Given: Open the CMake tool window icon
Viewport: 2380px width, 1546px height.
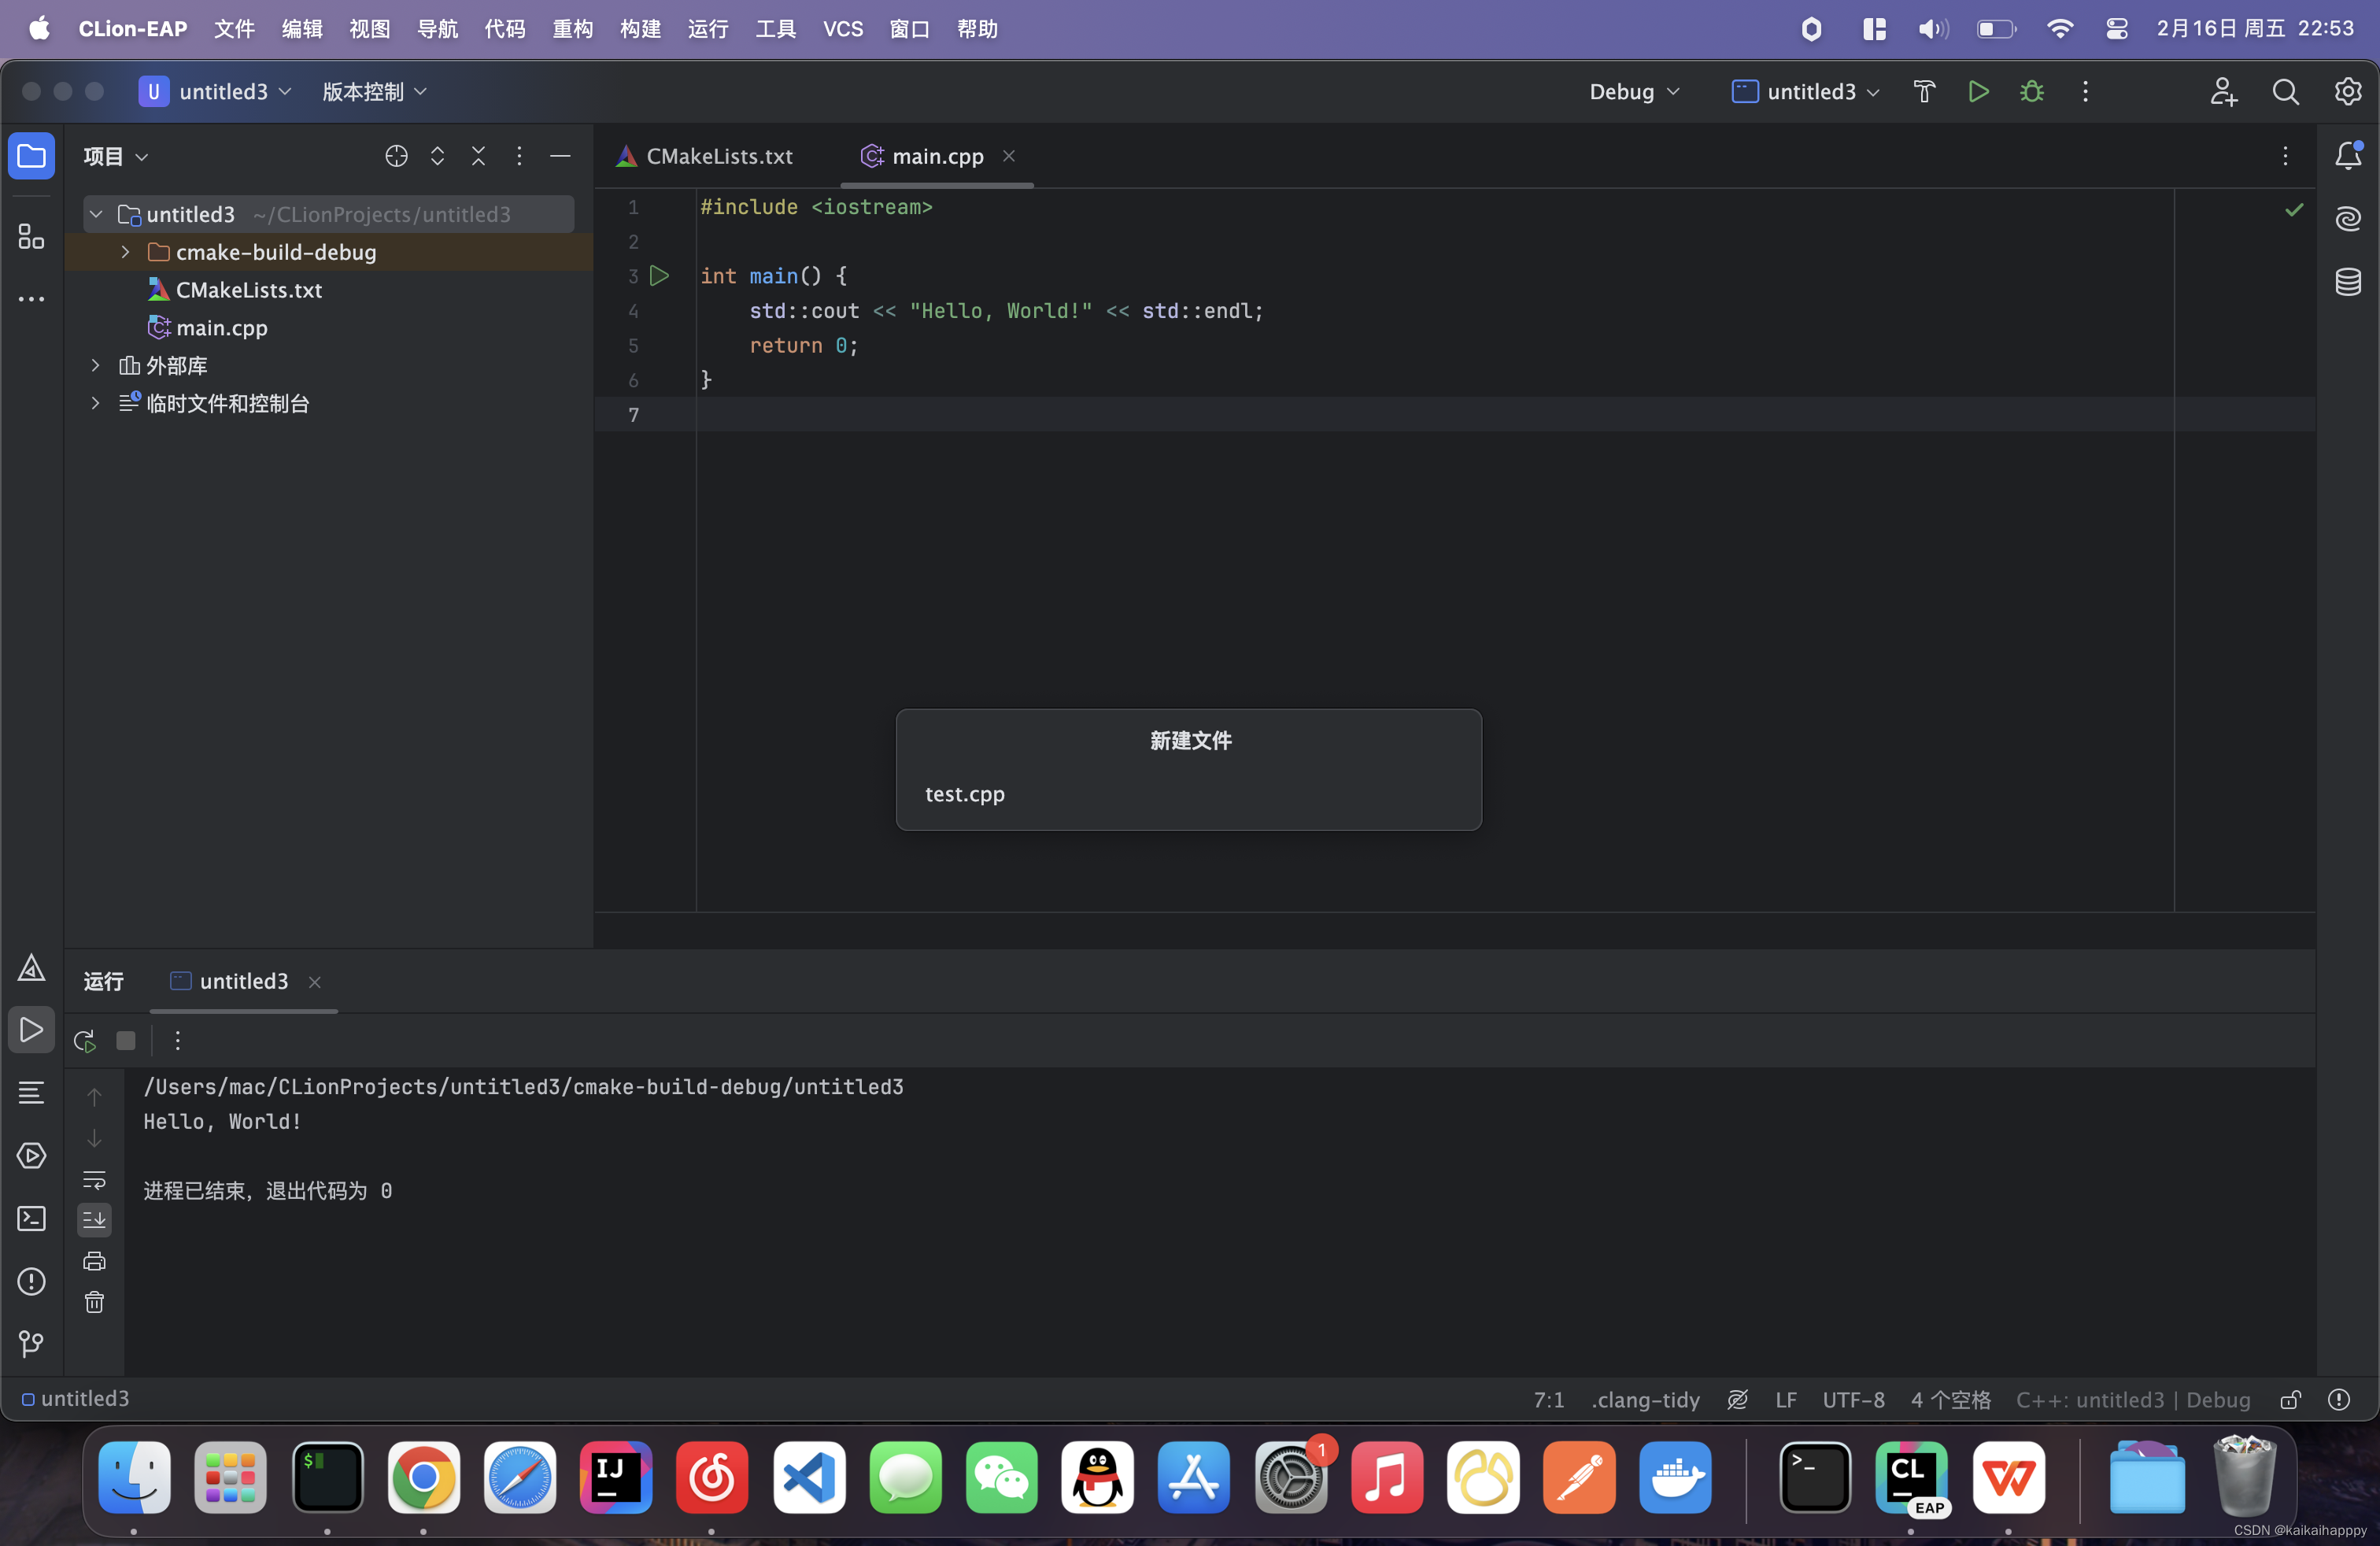Looking at the screenshot, I should click(x=31, y=967).
